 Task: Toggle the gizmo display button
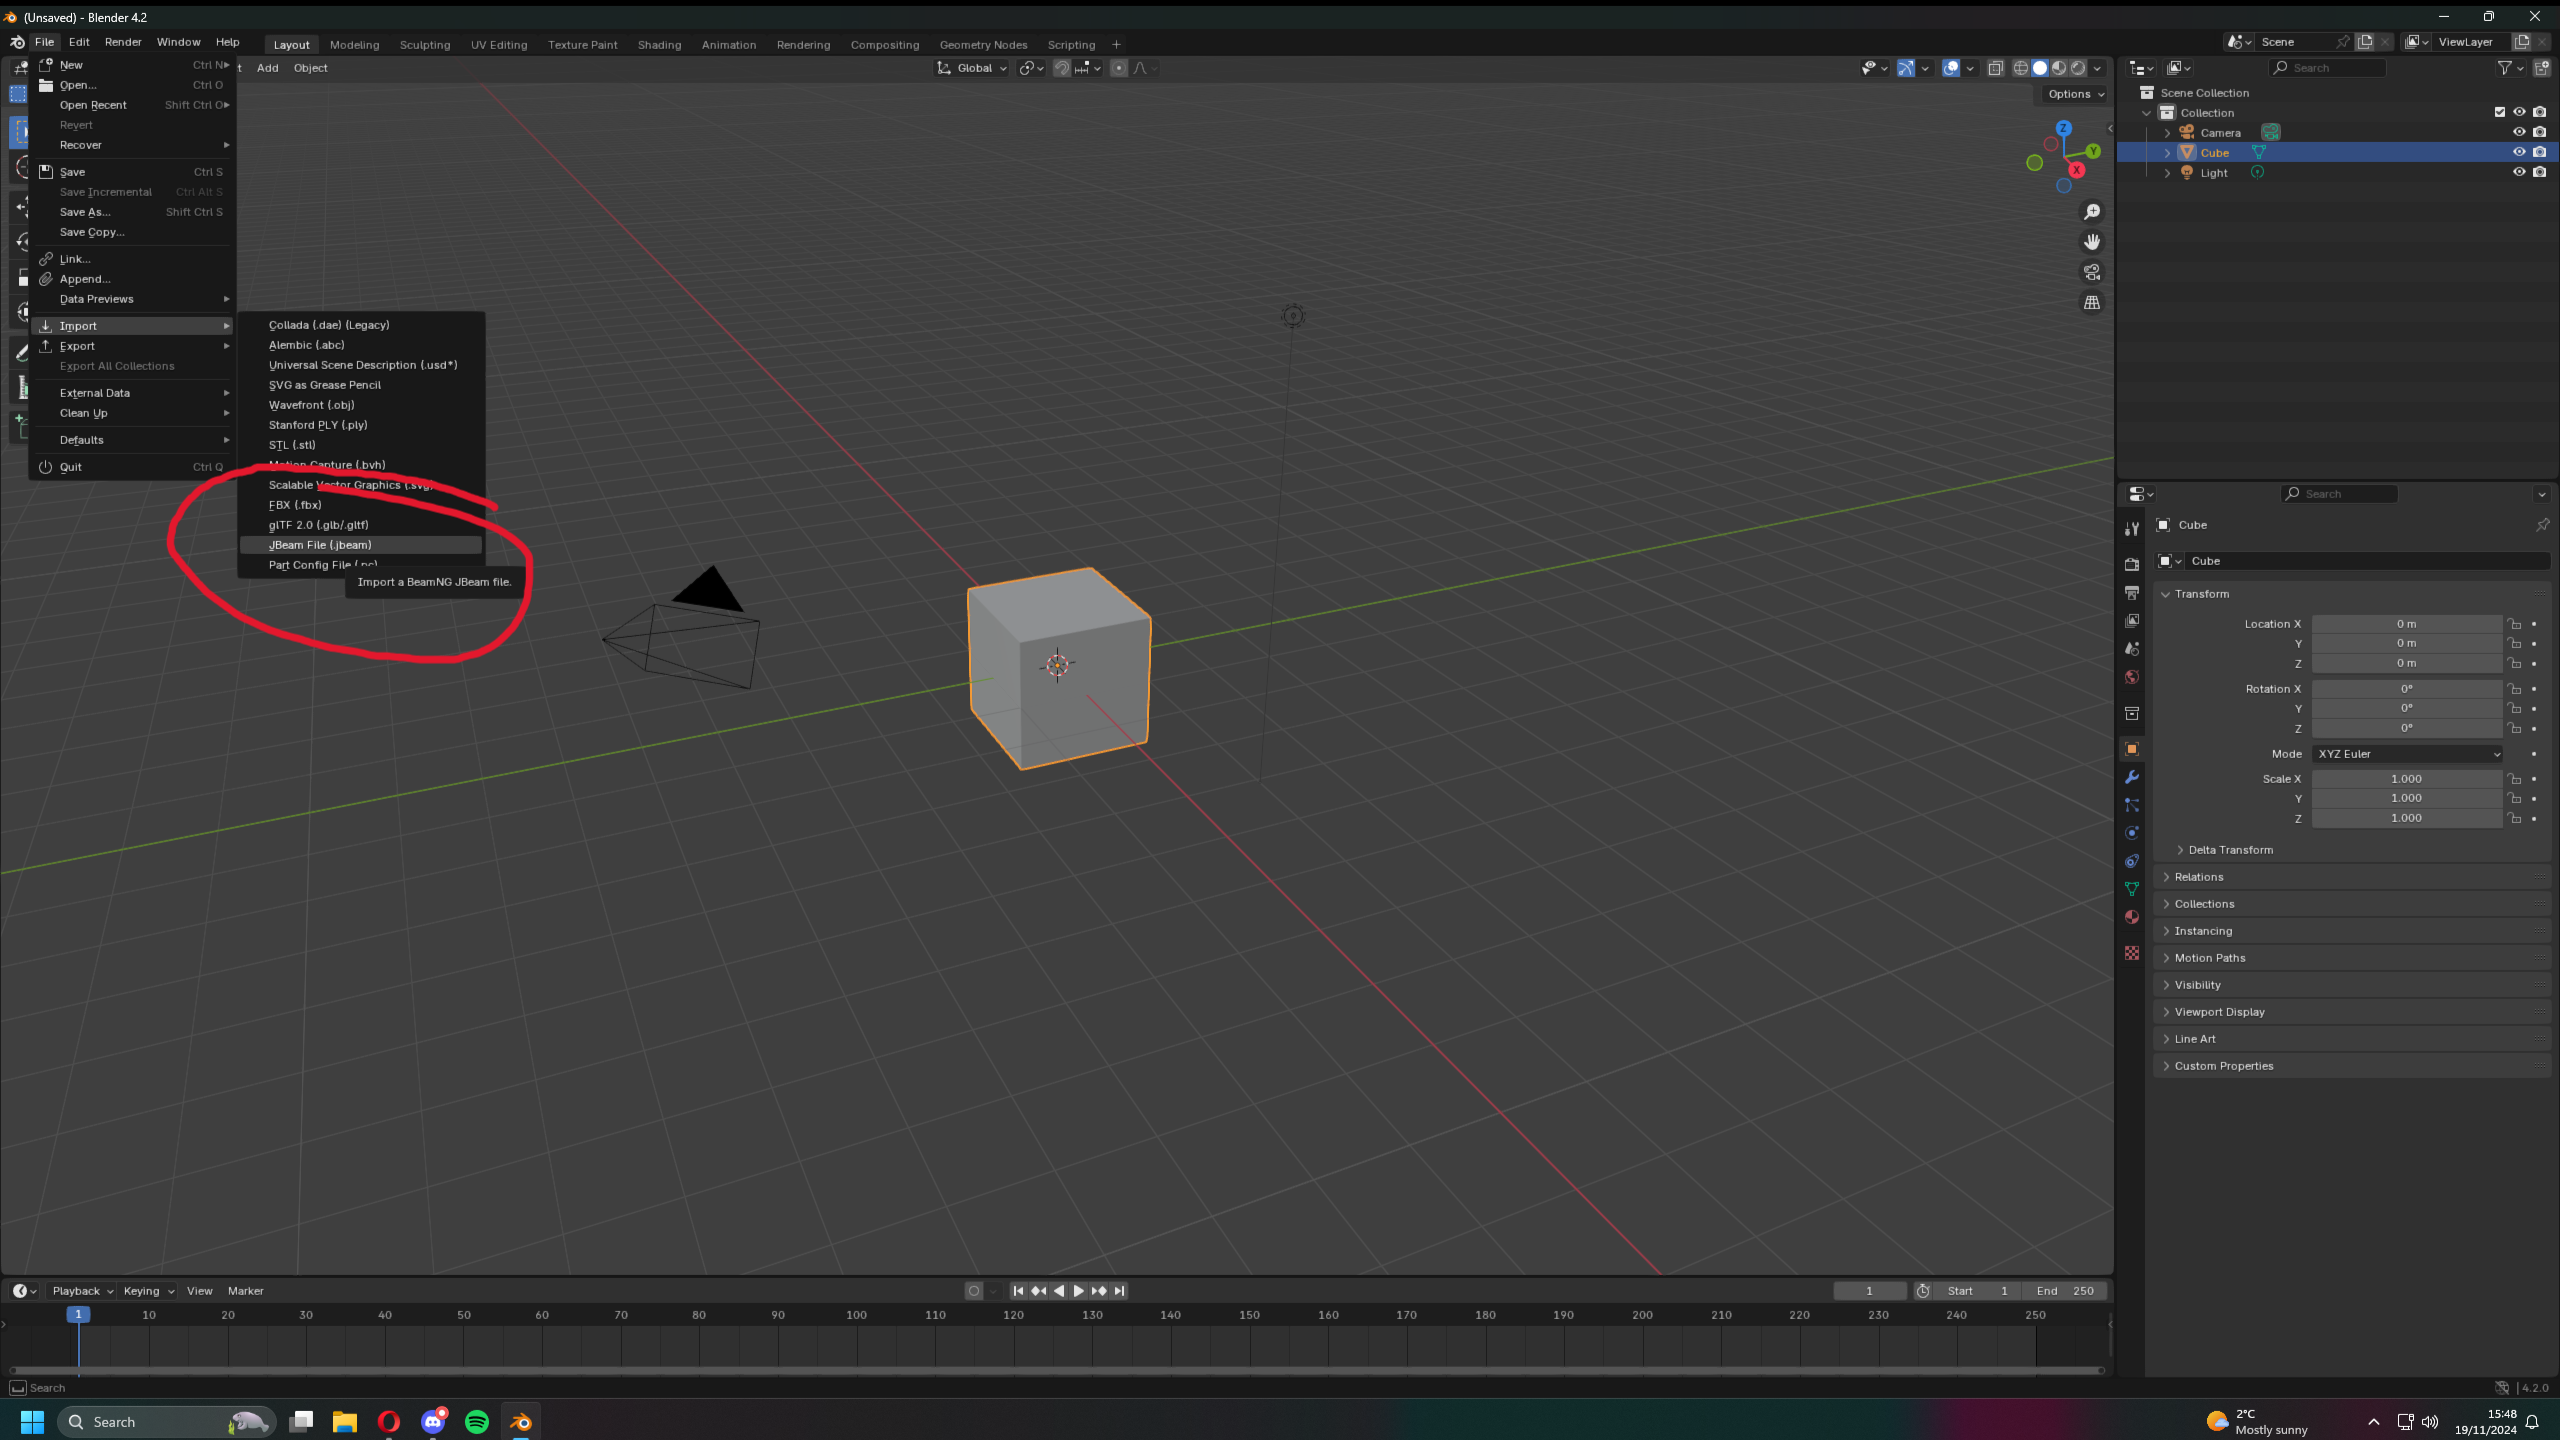tap(1906, 68)
